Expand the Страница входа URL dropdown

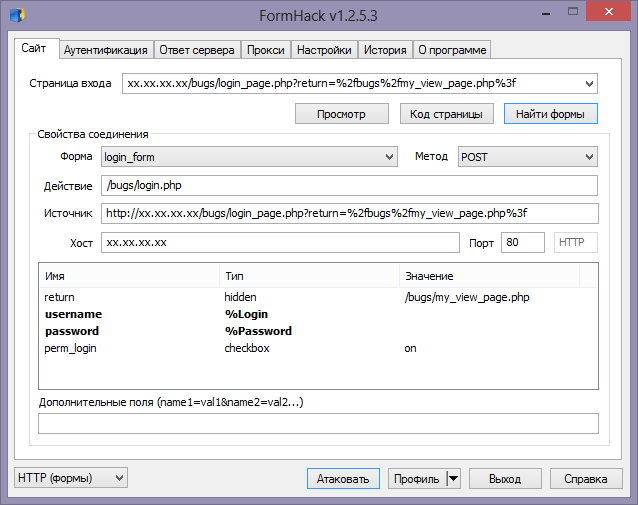(x=588, y=84)
